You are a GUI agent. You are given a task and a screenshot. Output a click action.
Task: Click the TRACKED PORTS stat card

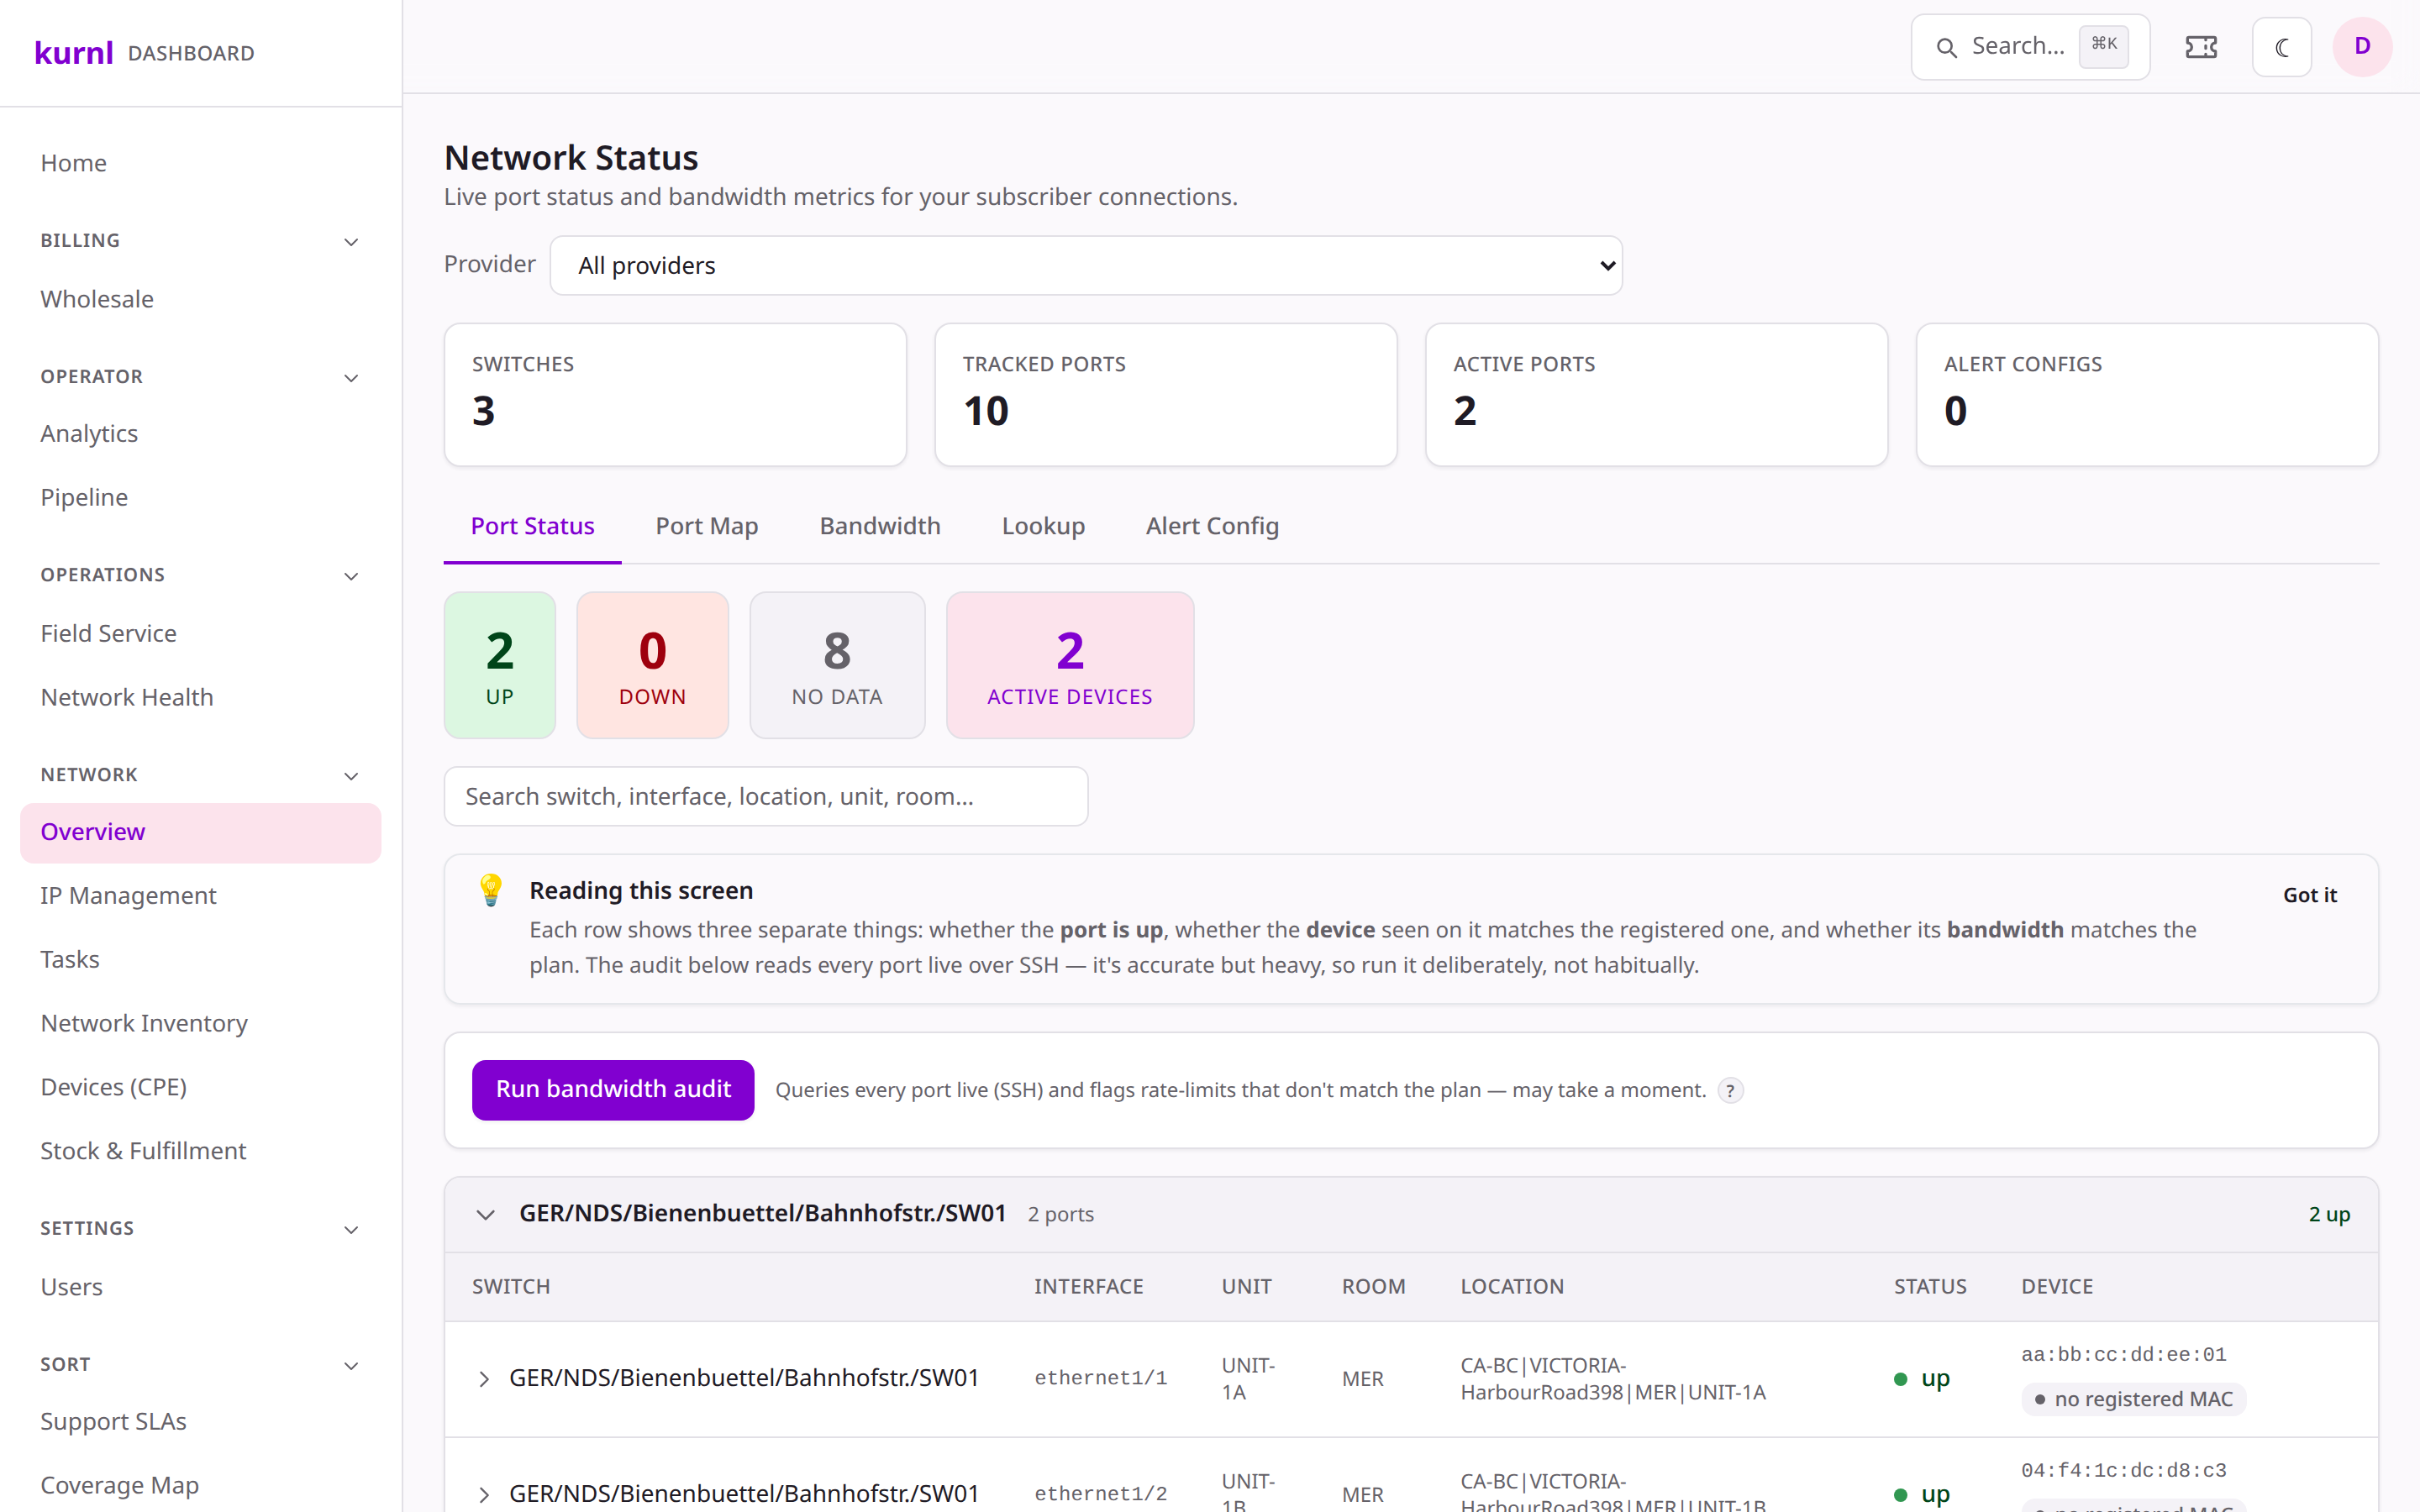click(1166, 394)
